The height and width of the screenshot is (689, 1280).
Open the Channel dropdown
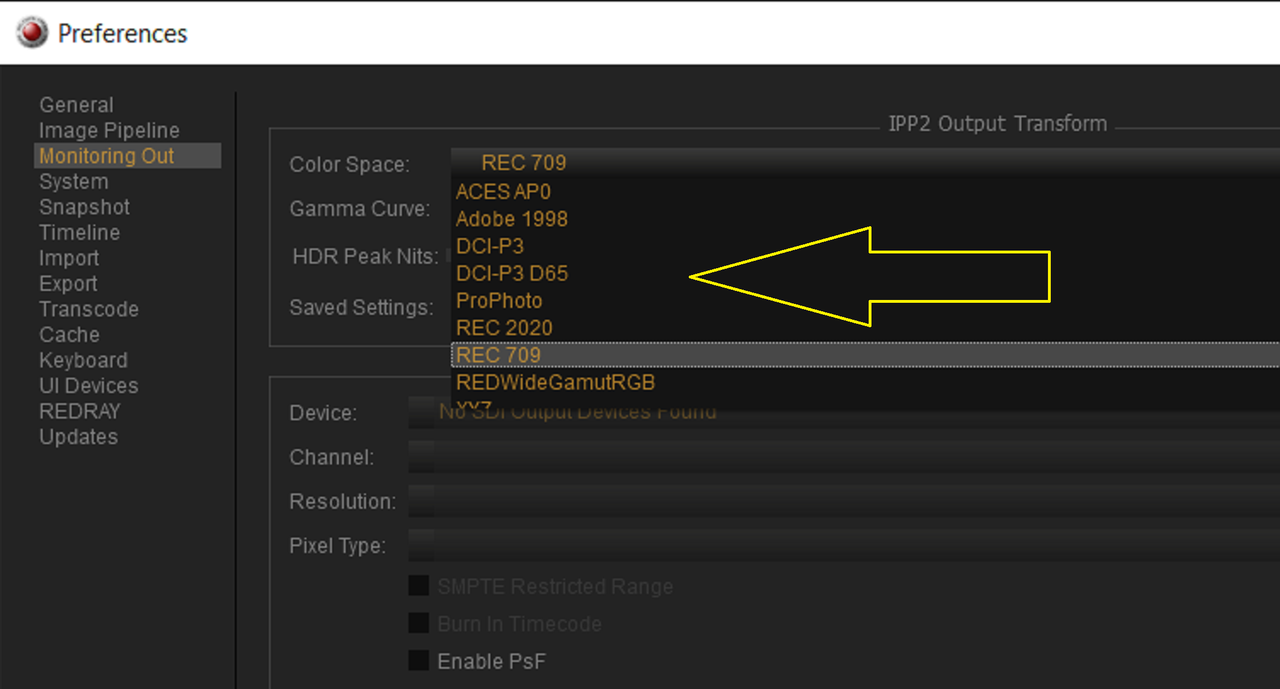[844, 457]
